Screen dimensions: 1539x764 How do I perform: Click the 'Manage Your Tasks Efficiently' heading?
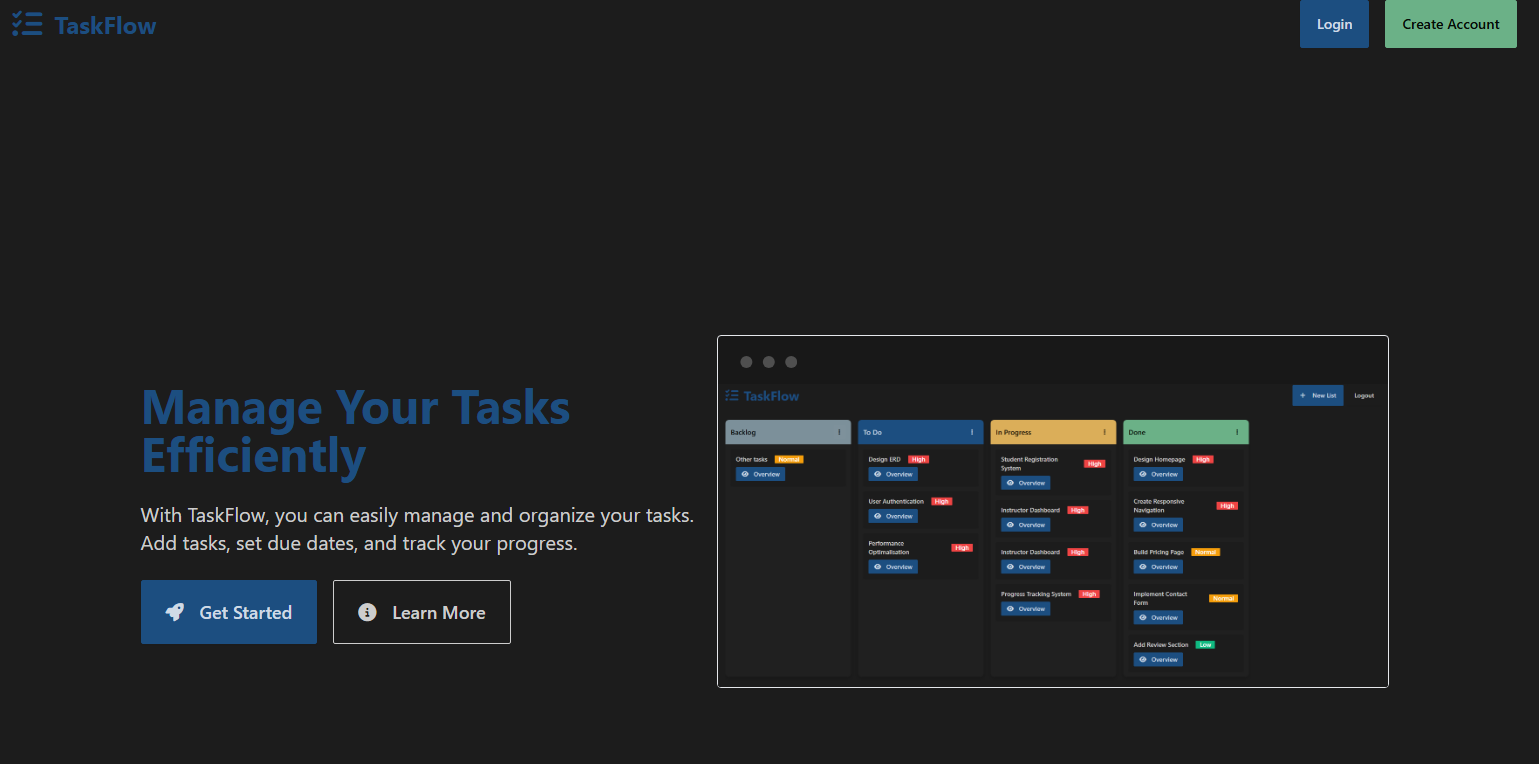coord(356,431)
